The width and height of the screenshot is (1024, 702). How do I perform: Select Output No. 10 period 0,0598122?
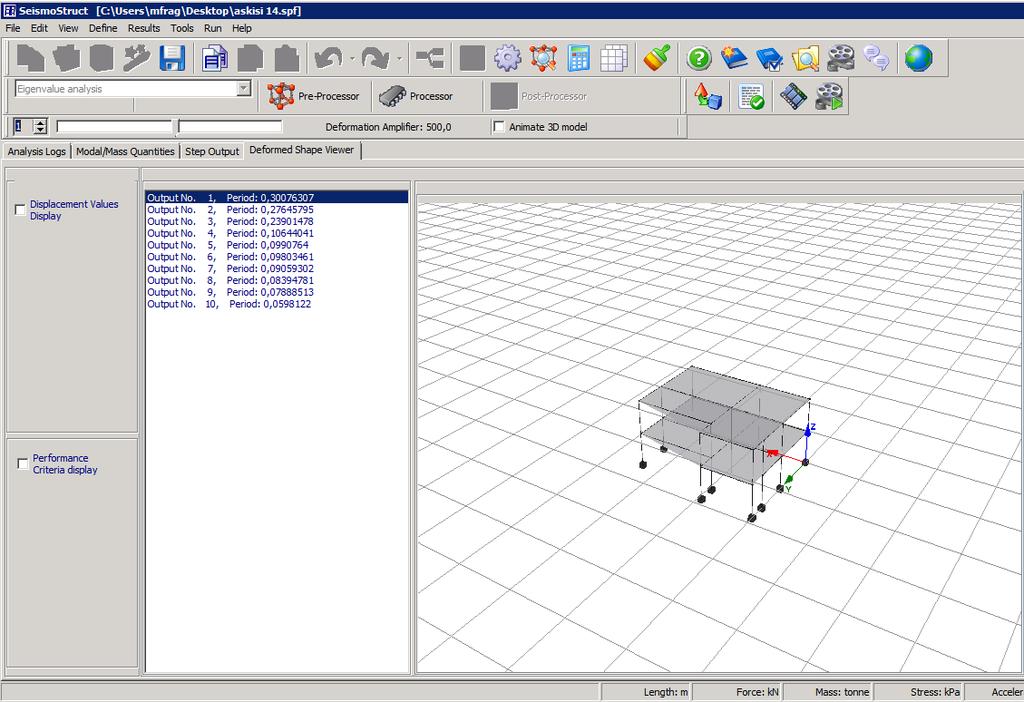click(276, 304)
